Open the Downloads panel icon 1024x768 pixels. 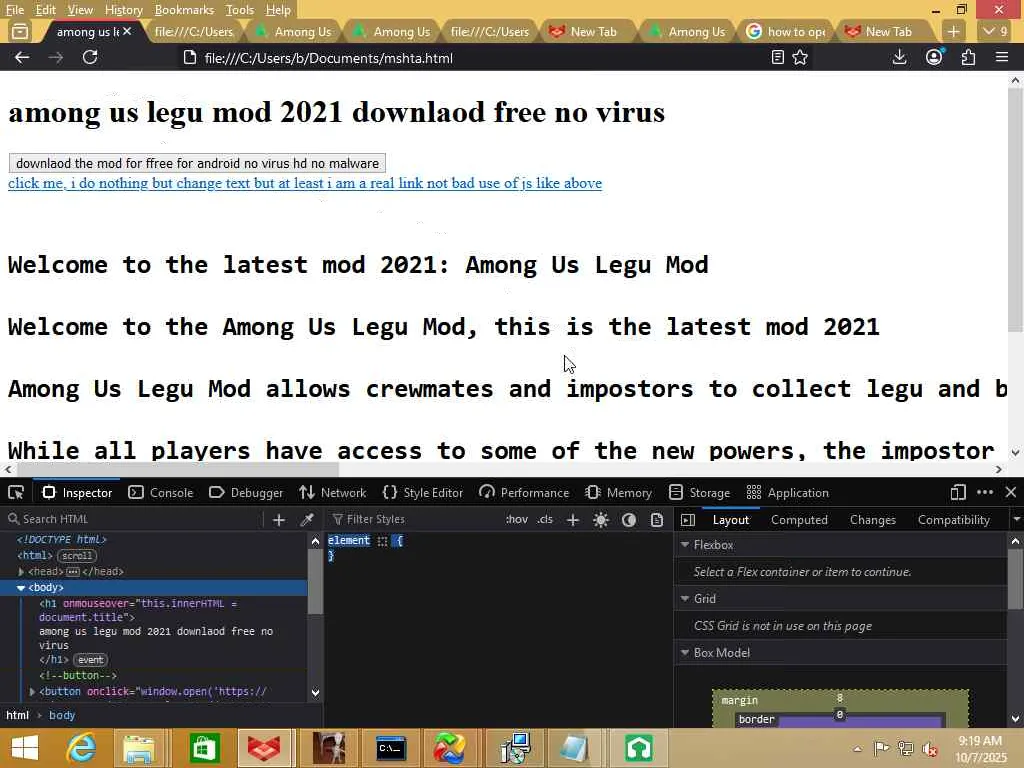(x=899, y=57)
